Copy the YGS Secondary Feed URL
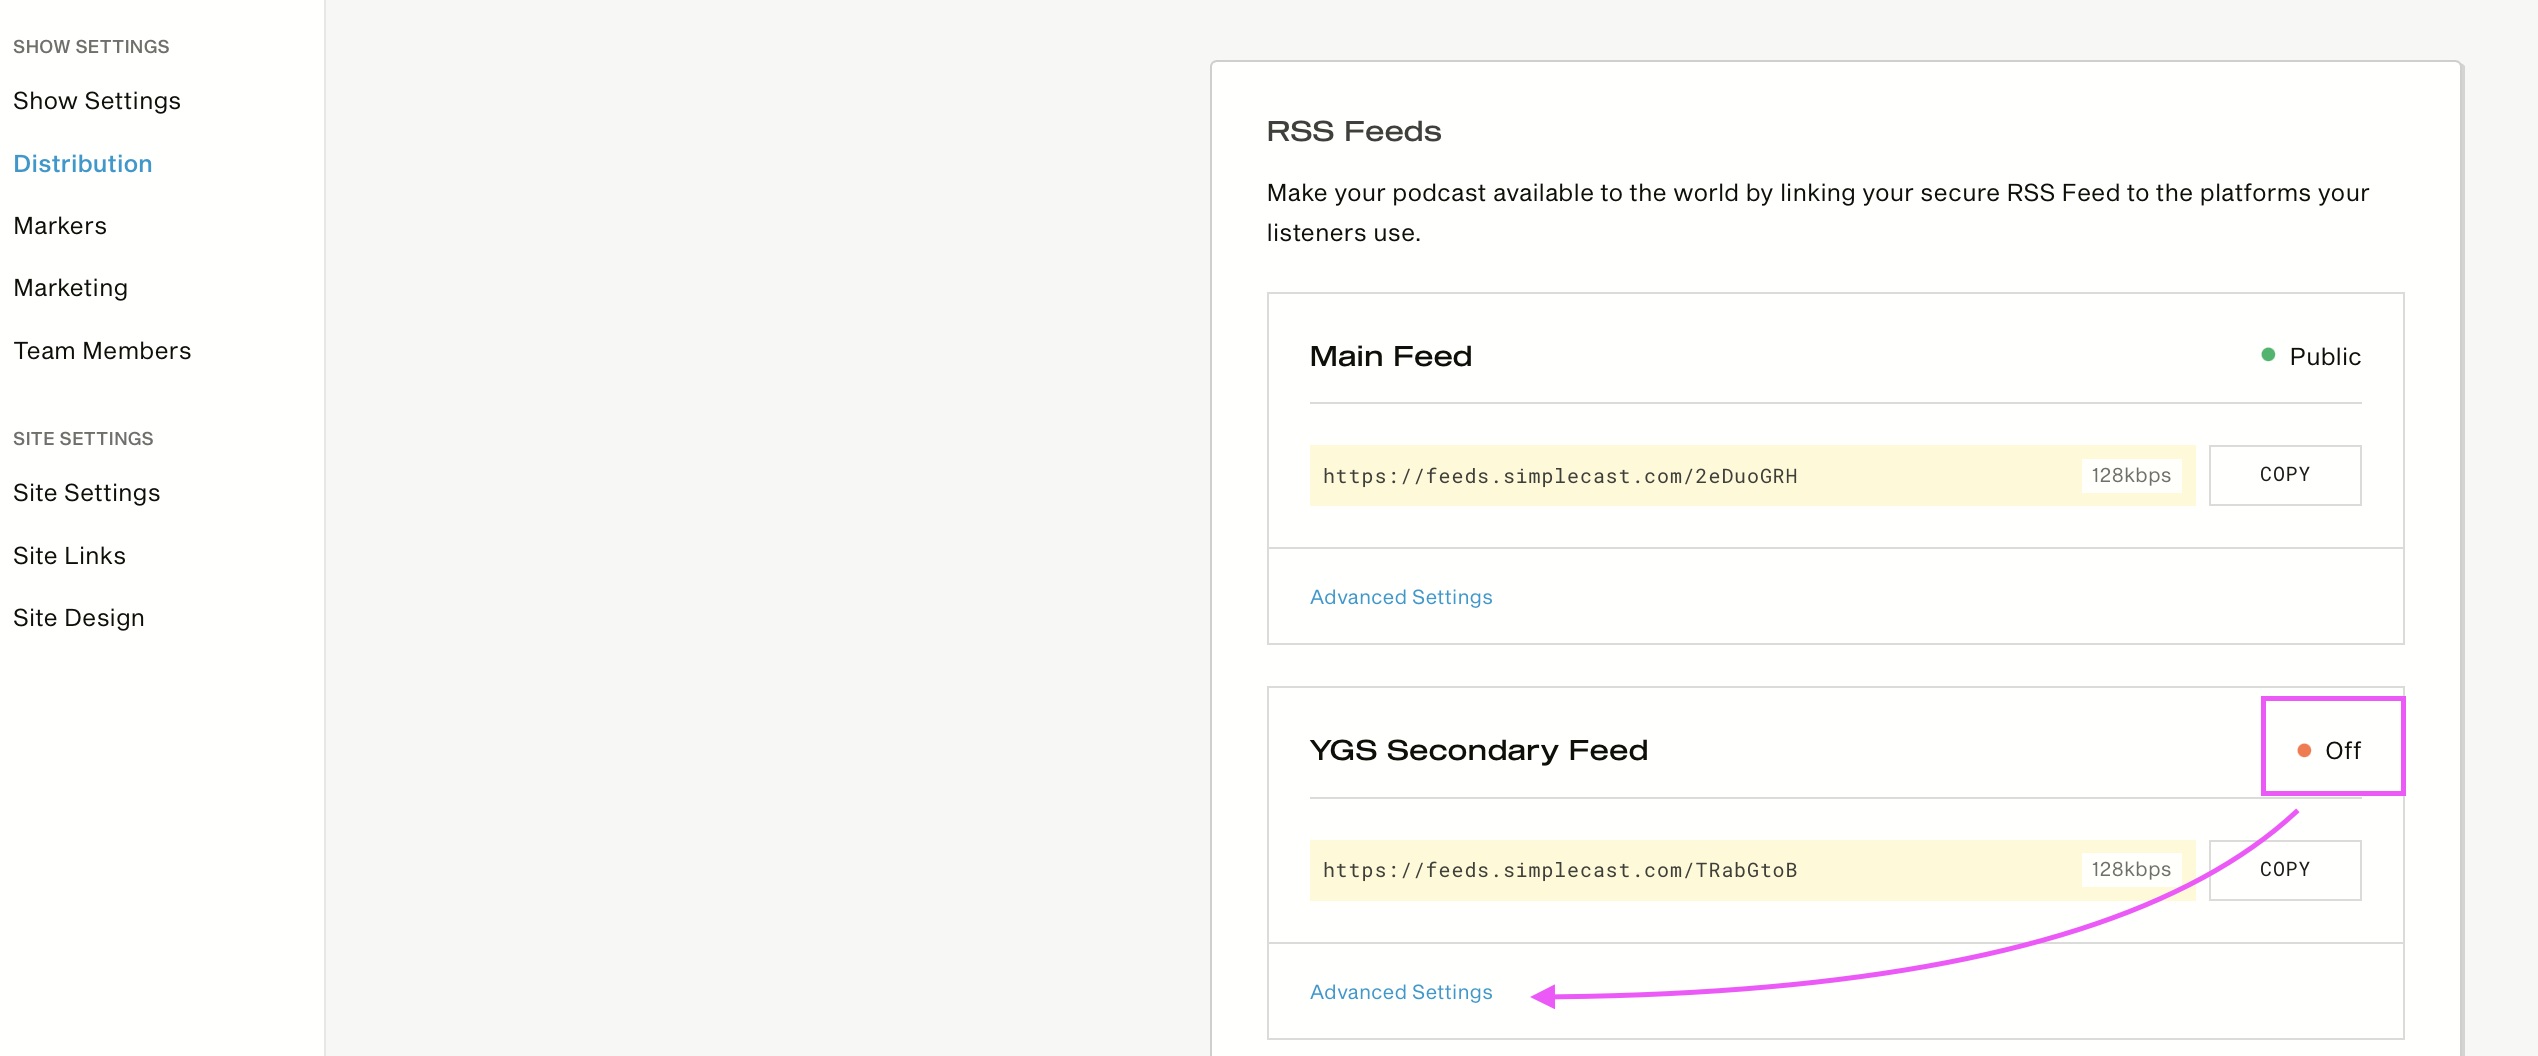Image resolution: width=2538 pixels, height=1056 pixels. pos(2285,870)
